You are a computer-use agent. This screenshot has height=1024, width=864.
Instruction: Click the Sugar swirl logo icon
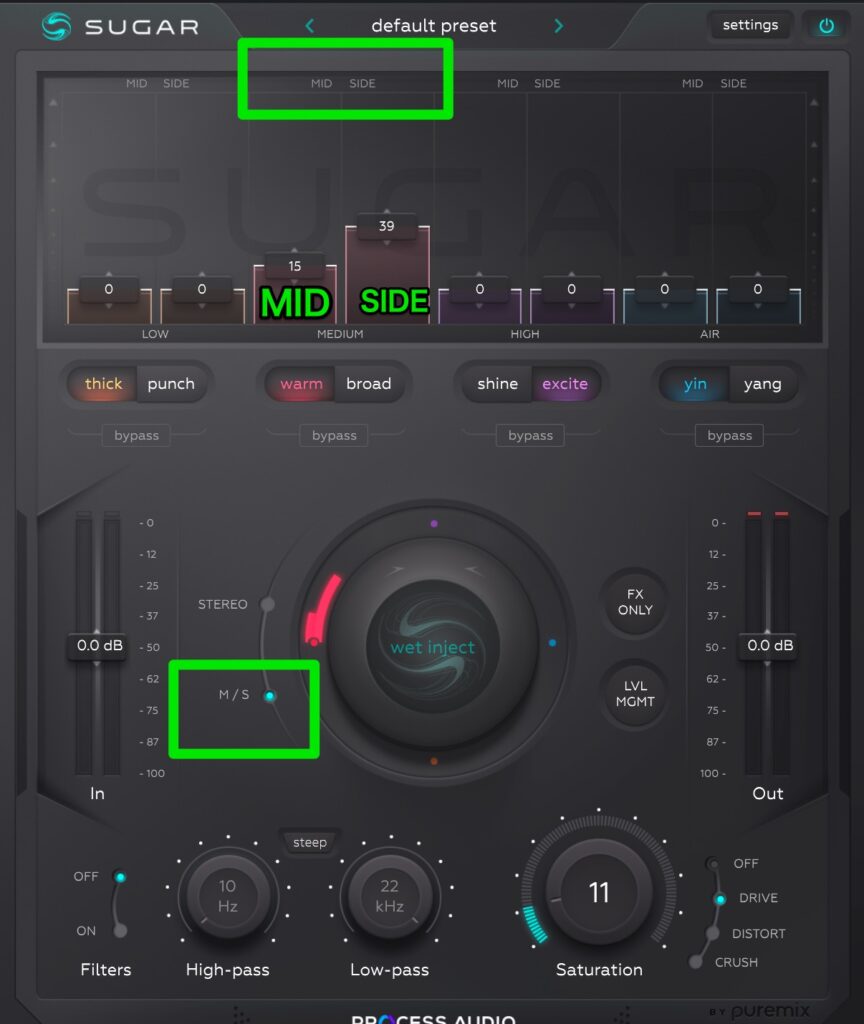[57, 27]
